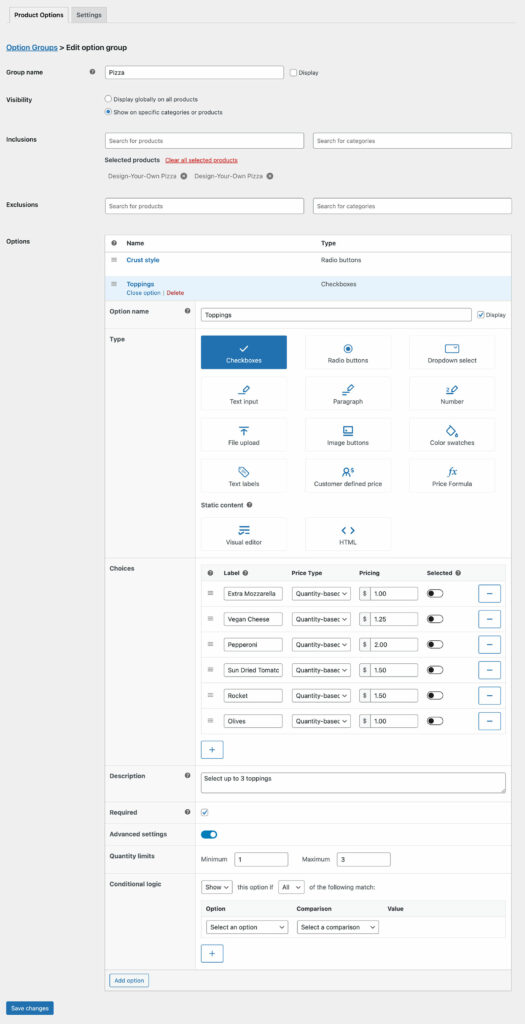Pick the Dropdown select option type
The width and height of the screenshot is (525, 1024).
(452, 352)
